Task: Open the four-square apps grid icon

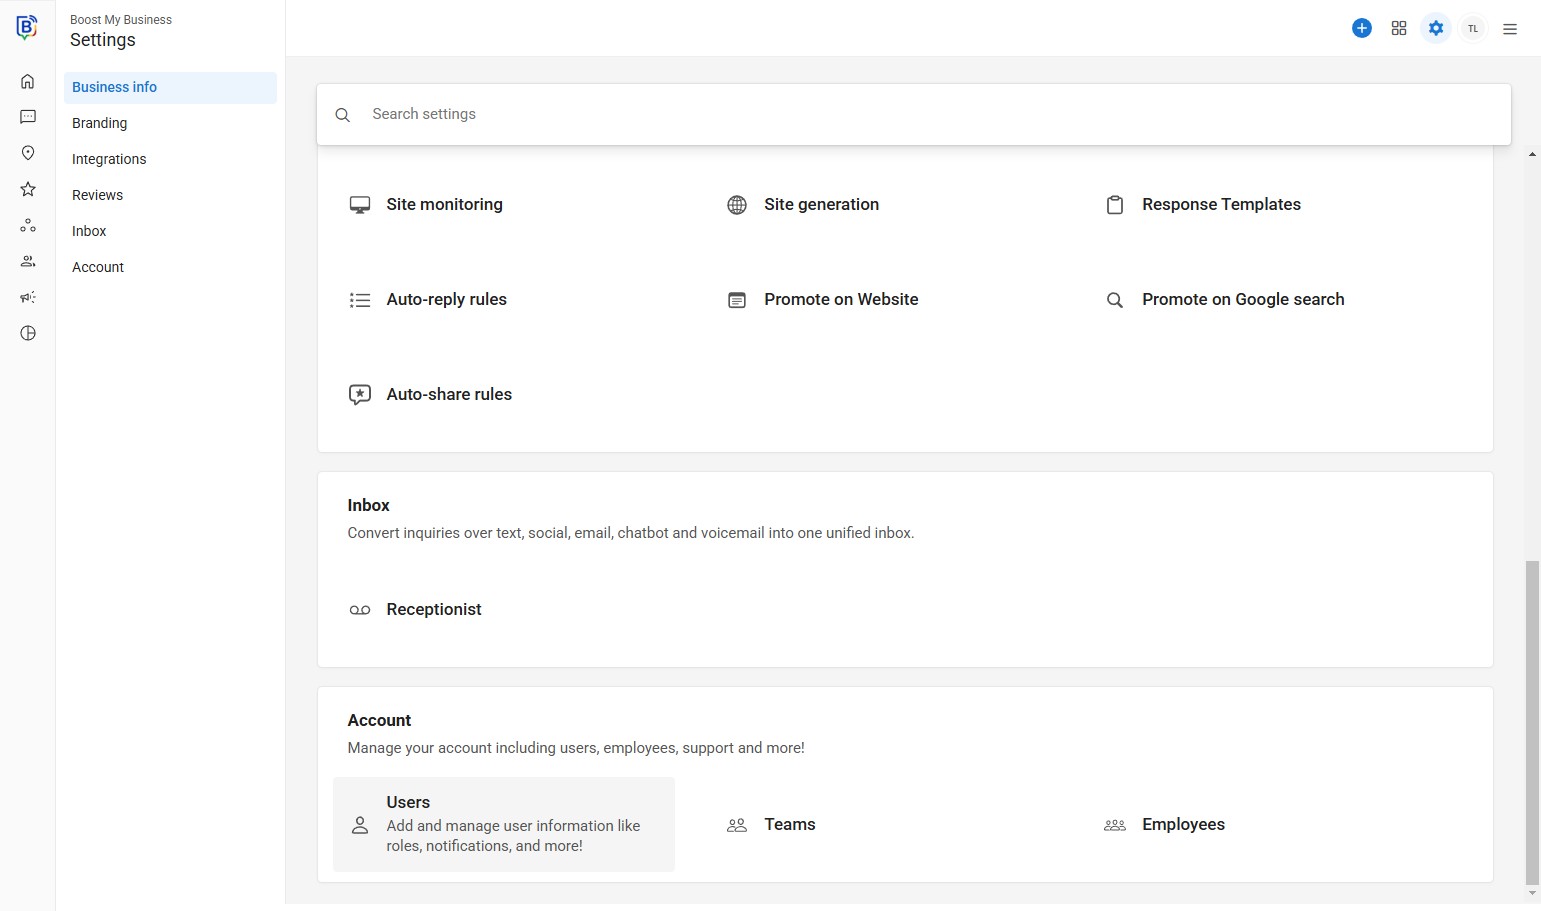Action: [x=1399, y=28]
